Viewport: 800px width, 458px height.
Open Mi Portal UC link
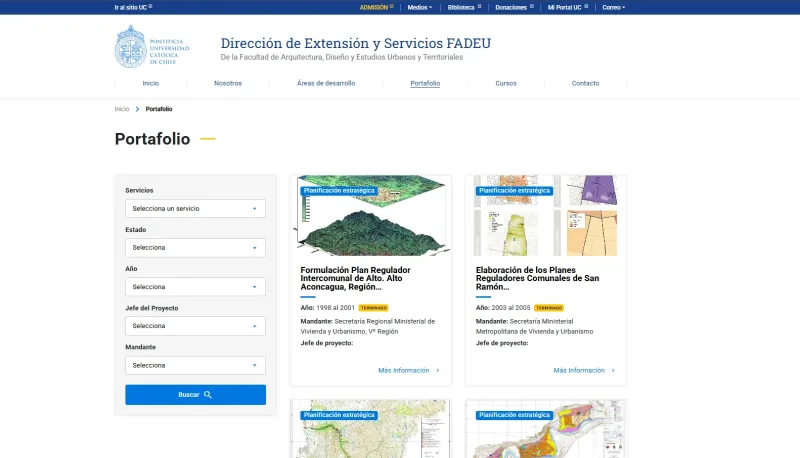tap(568, 8)
